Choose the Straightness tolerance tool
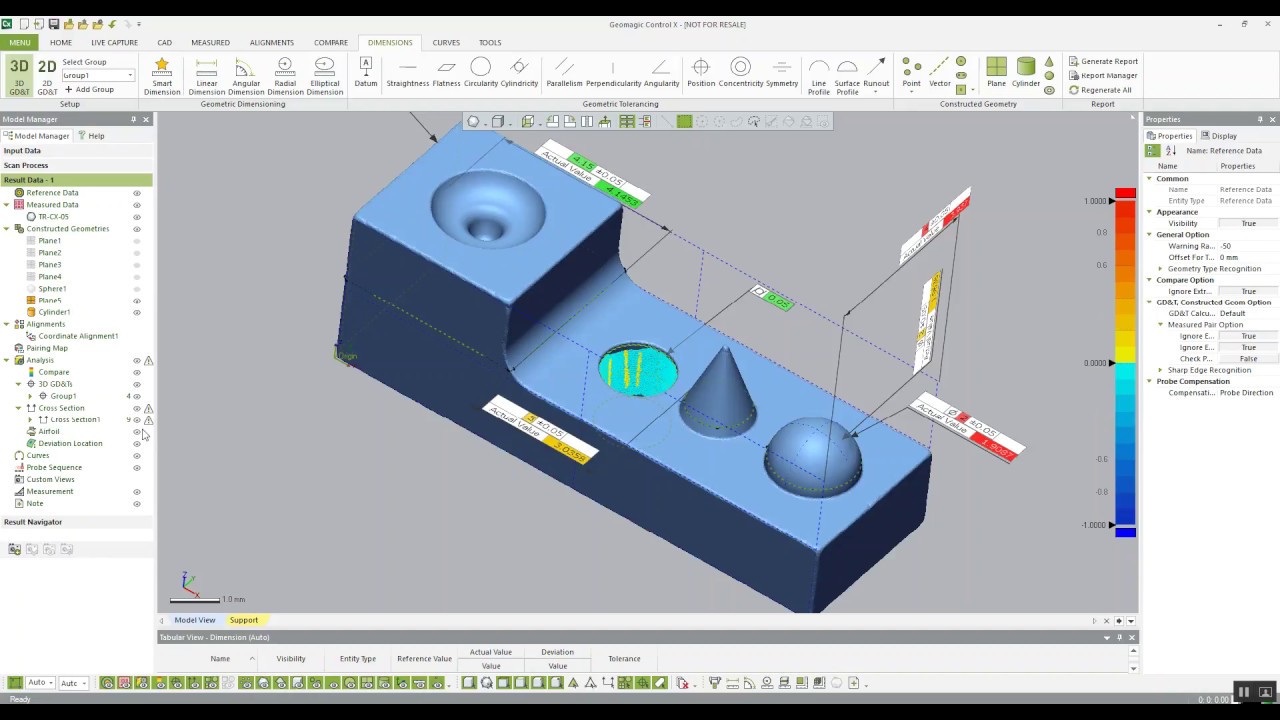 point(407,72)
